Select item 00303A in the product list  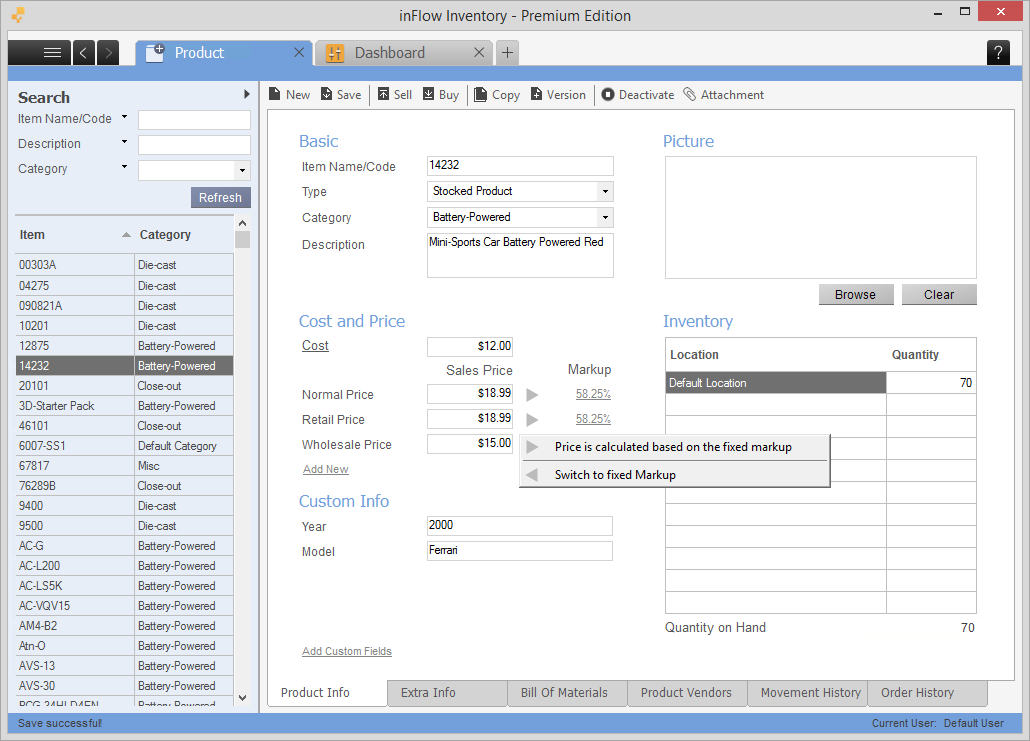124,265
